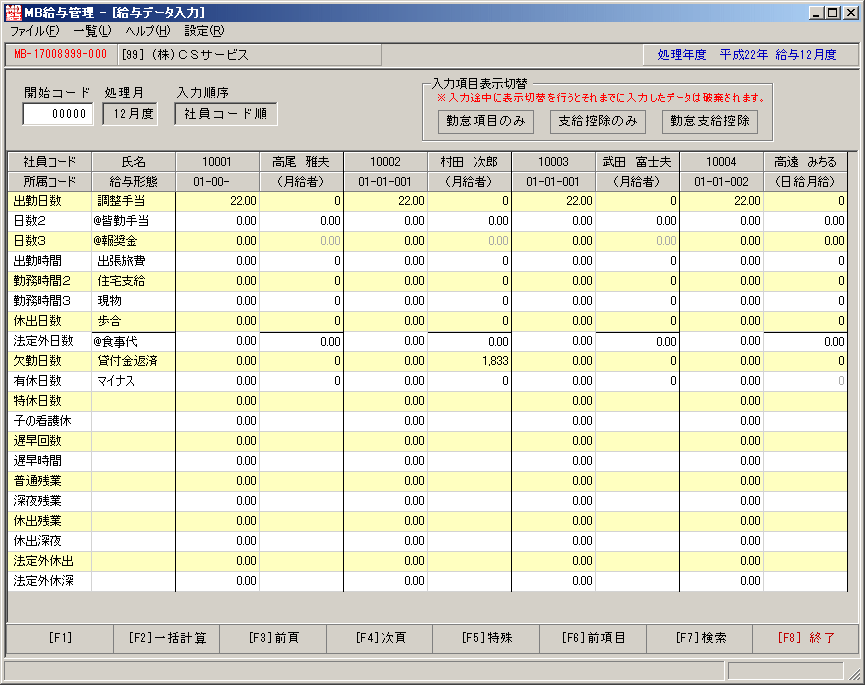Click the [F5]特殊 button

point(486,638)
